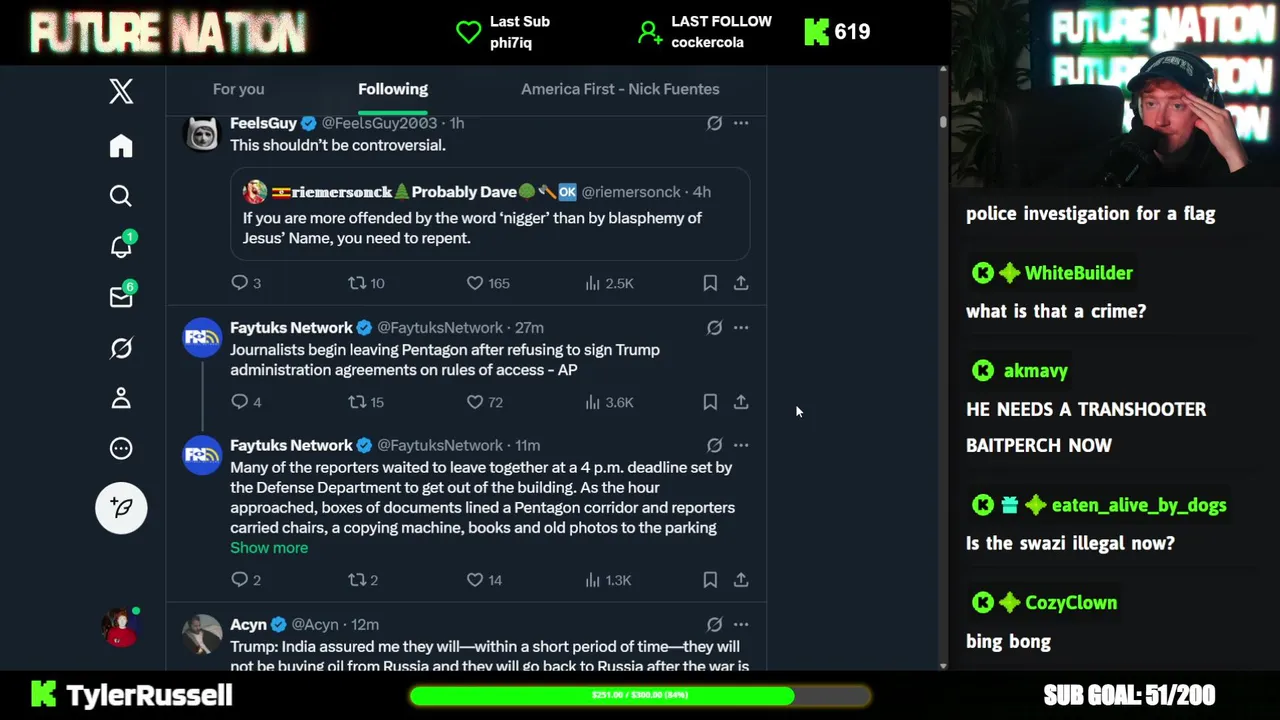Click the SUB GOAL: 51/200 counter
Viewport: 1280px width, 720px height.
point(1129,695)
